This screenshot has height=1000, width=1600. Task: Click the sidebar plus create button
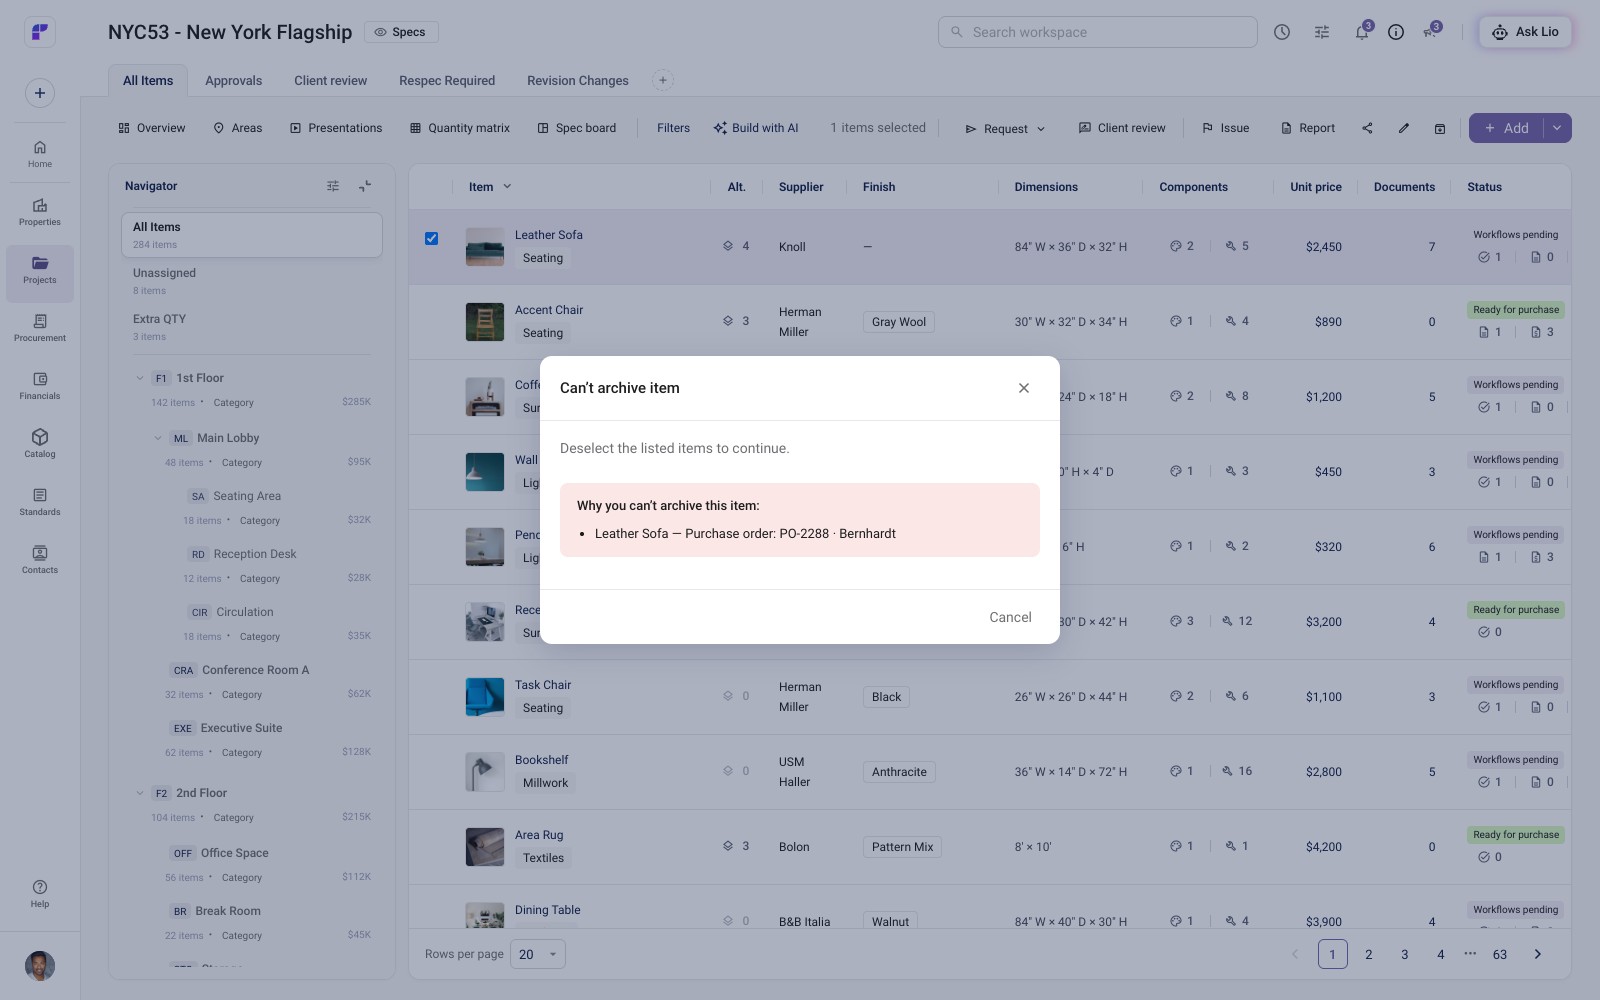40,93
